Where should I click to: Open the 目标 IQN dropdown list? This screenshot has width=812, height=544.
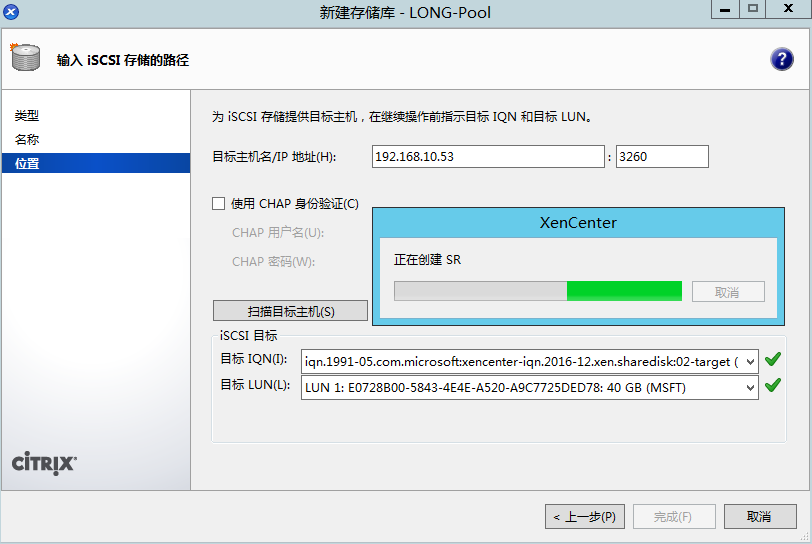point(750,362)
